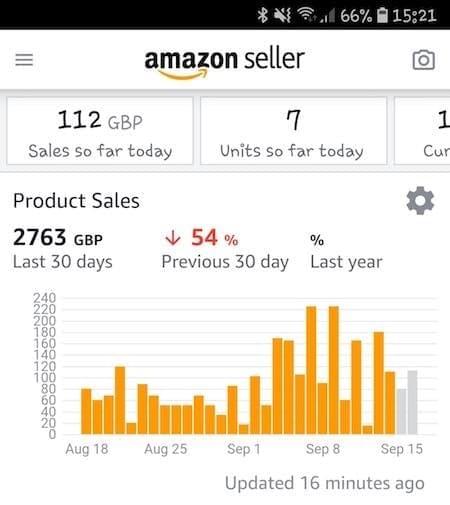Open the Sales so far today card
450x505 pixels.
click(100, 131)
